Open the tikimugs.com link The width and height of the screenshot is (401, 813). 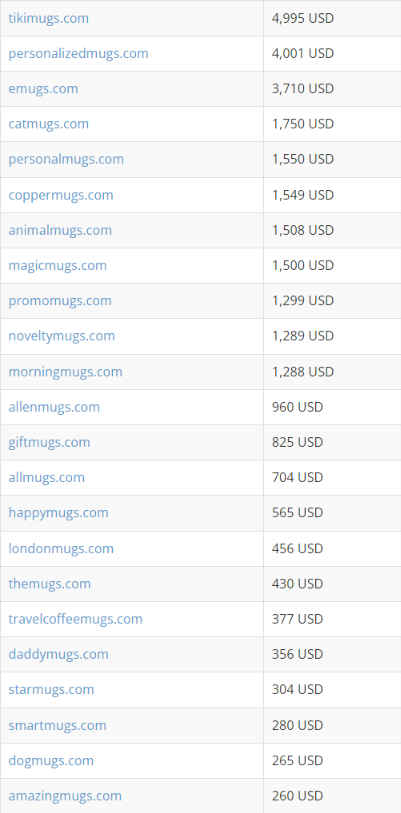(48, 19)
